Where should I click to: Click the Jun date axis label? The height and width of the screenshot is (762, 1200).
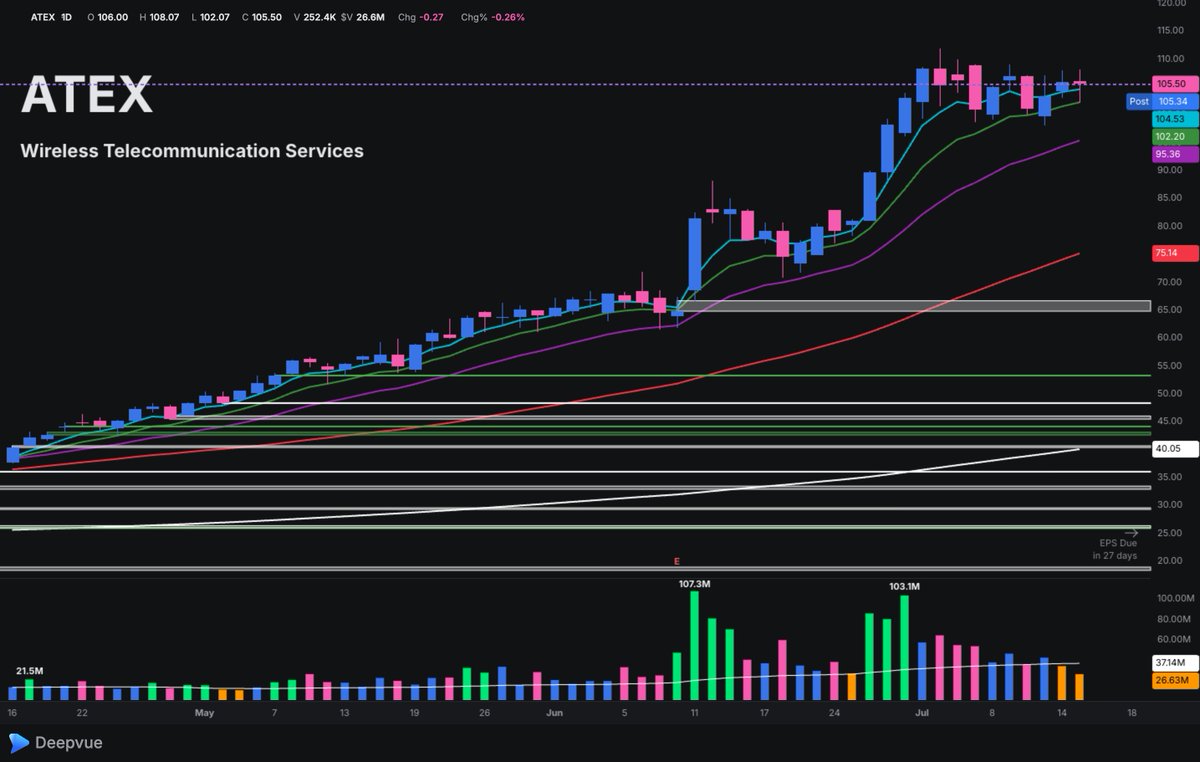click(556, 713)
